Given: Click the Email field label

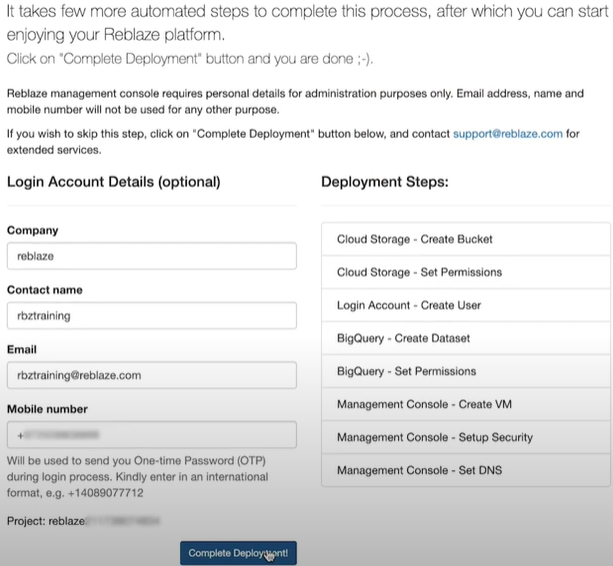Looking at the screenshot, I should click(x=22, y=350).
